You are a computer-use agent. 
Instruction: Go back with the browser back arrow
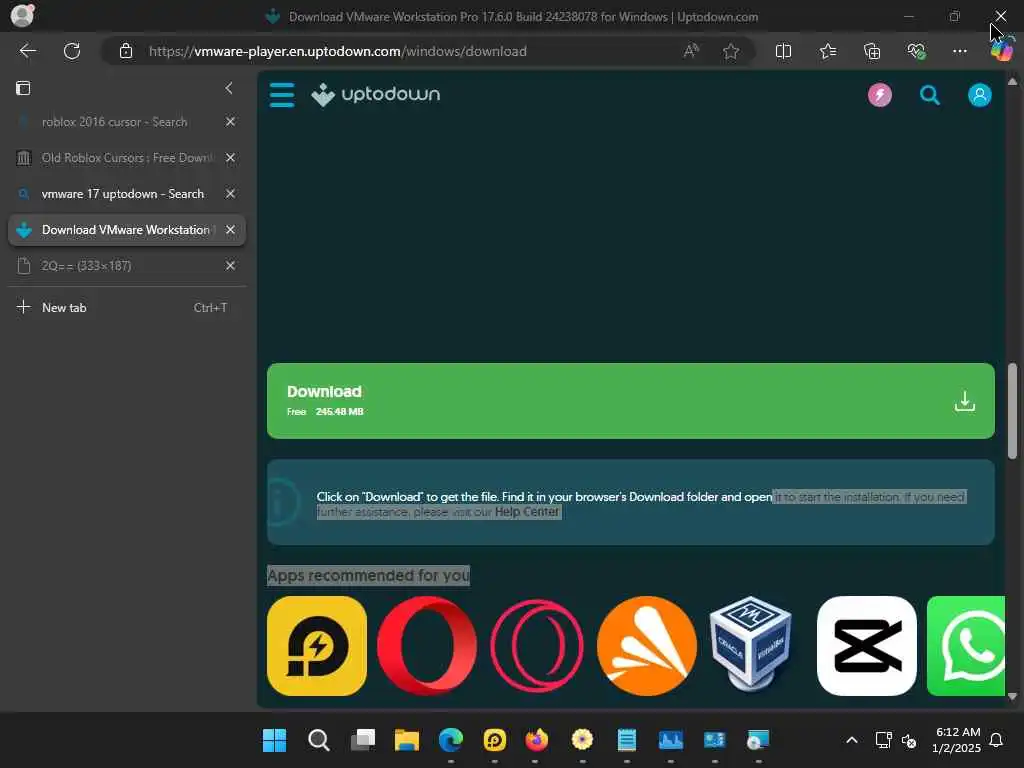click(x=27, y=51)
